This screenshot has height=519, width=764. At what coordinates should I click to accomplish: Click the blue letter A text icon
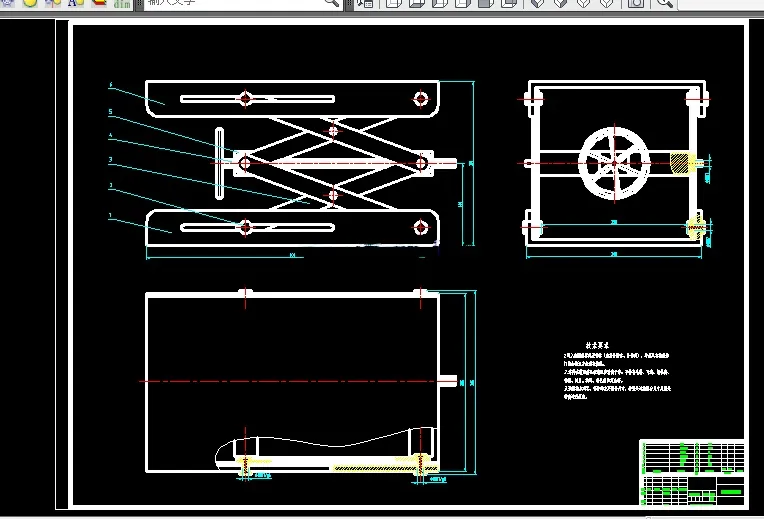[76, 3]
